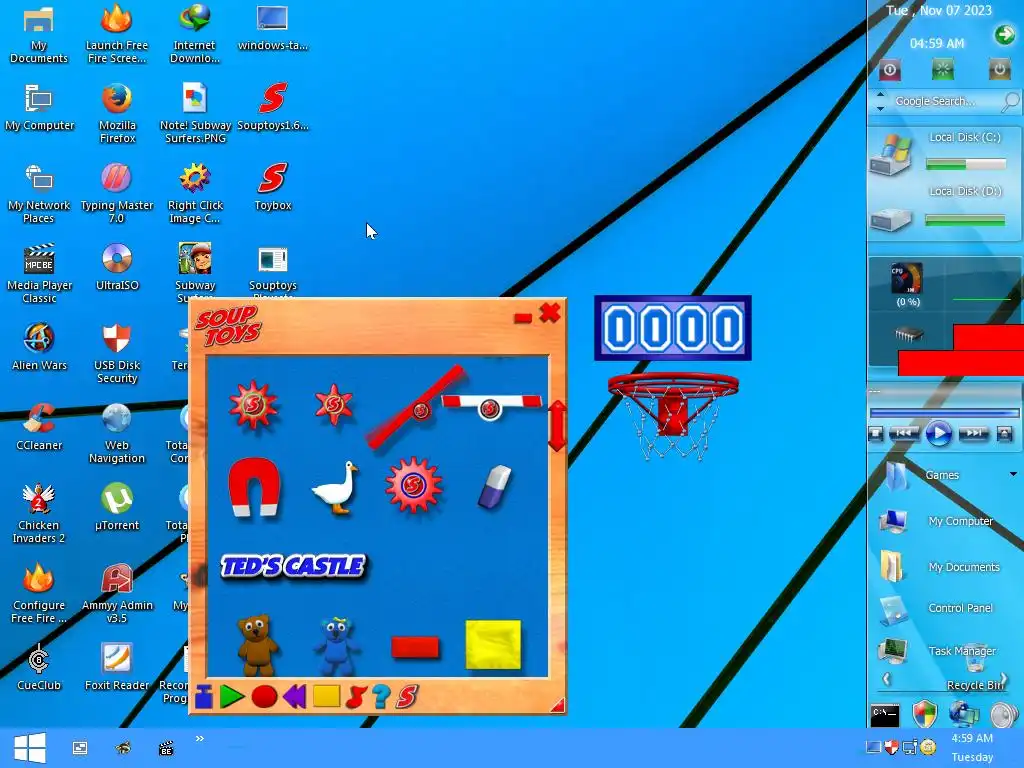
Task: Select the eraser toy
Action: 494,487
